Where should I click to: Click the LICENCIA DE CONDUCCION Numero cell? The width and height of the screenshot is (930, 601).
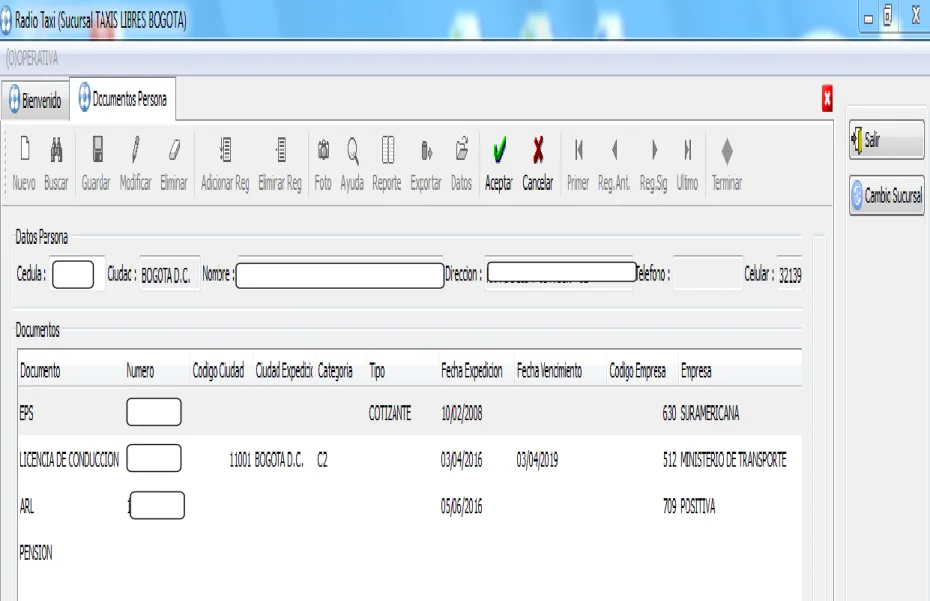pyautogui.click(x=154, y=458)
